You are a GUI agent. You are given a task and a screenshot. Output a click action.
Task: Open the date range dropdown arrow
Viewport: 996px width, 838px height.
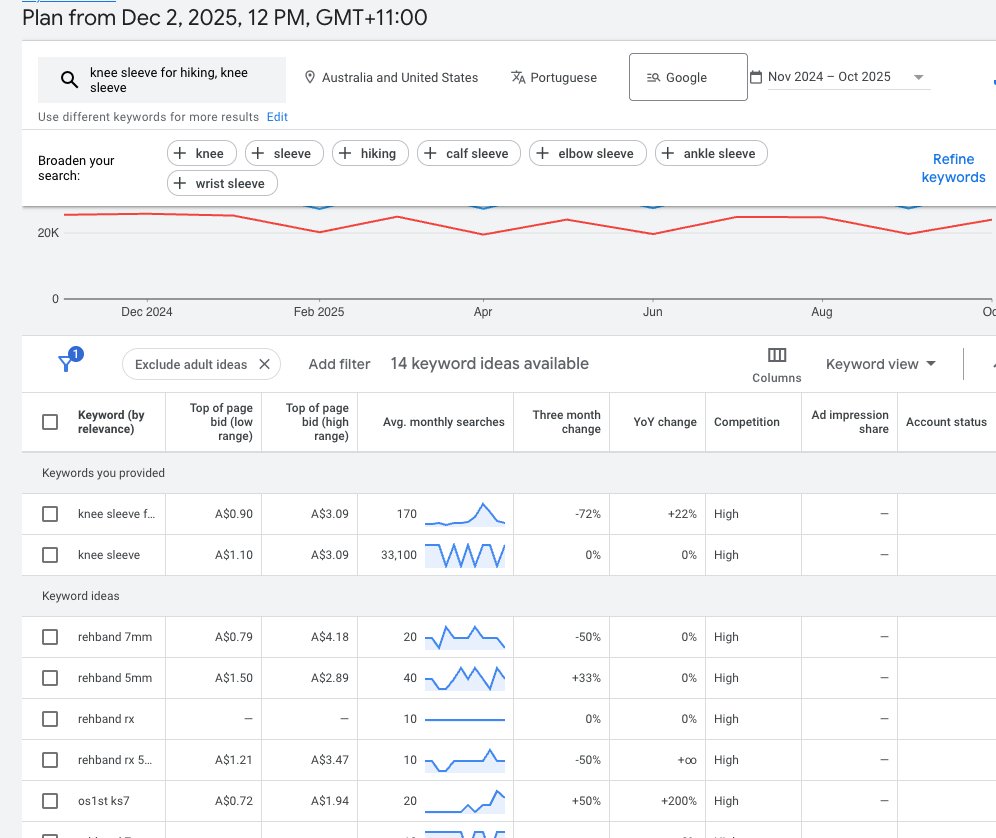click(x=918, y=77)
